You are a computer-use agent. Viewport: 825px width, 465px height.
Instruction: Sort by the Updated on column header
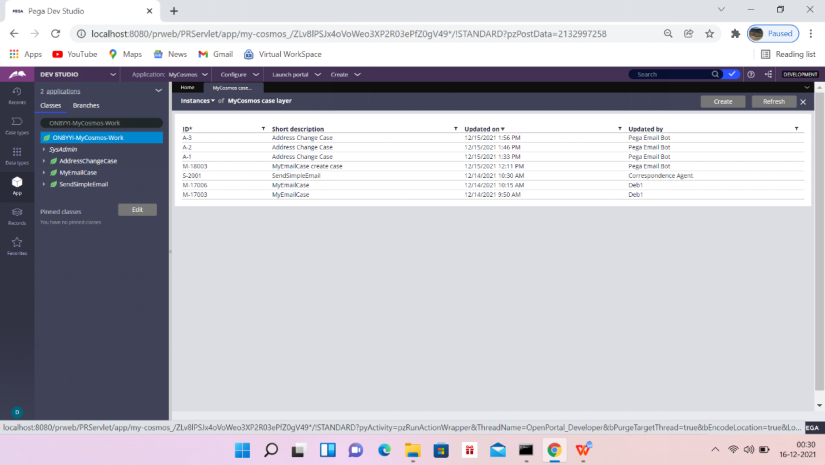point(481,129)
